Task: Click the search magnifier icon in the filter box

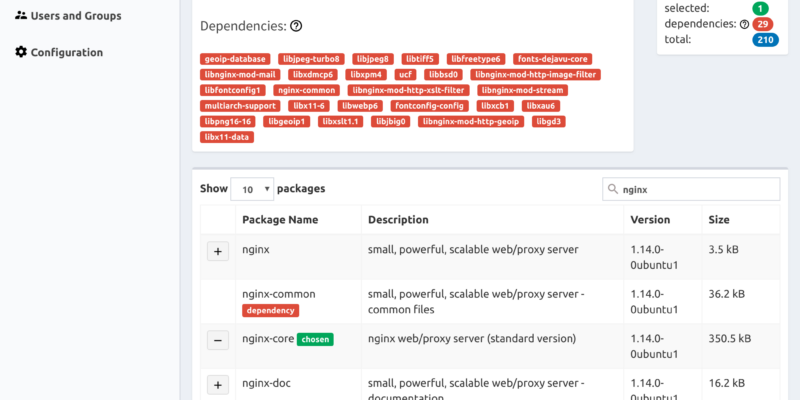Action: coord(612,189)
